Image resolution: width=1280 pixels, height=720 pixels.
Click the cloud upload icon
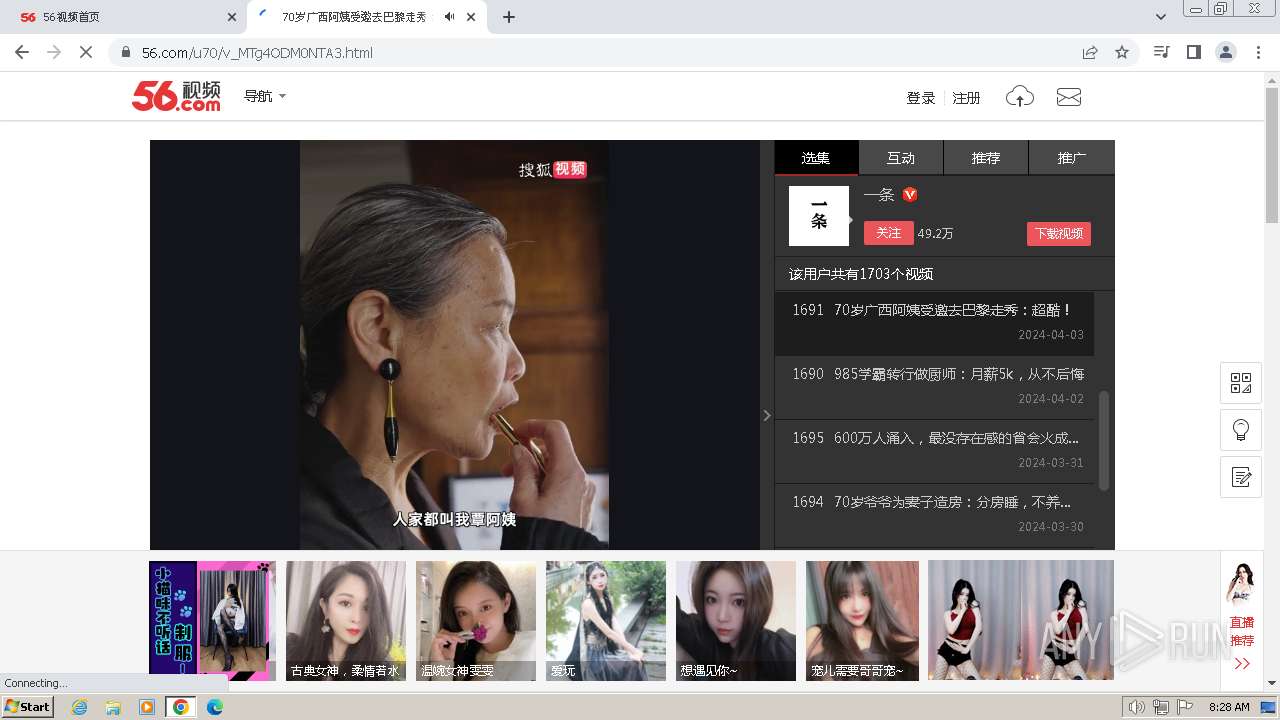[x=1019, y=97]
